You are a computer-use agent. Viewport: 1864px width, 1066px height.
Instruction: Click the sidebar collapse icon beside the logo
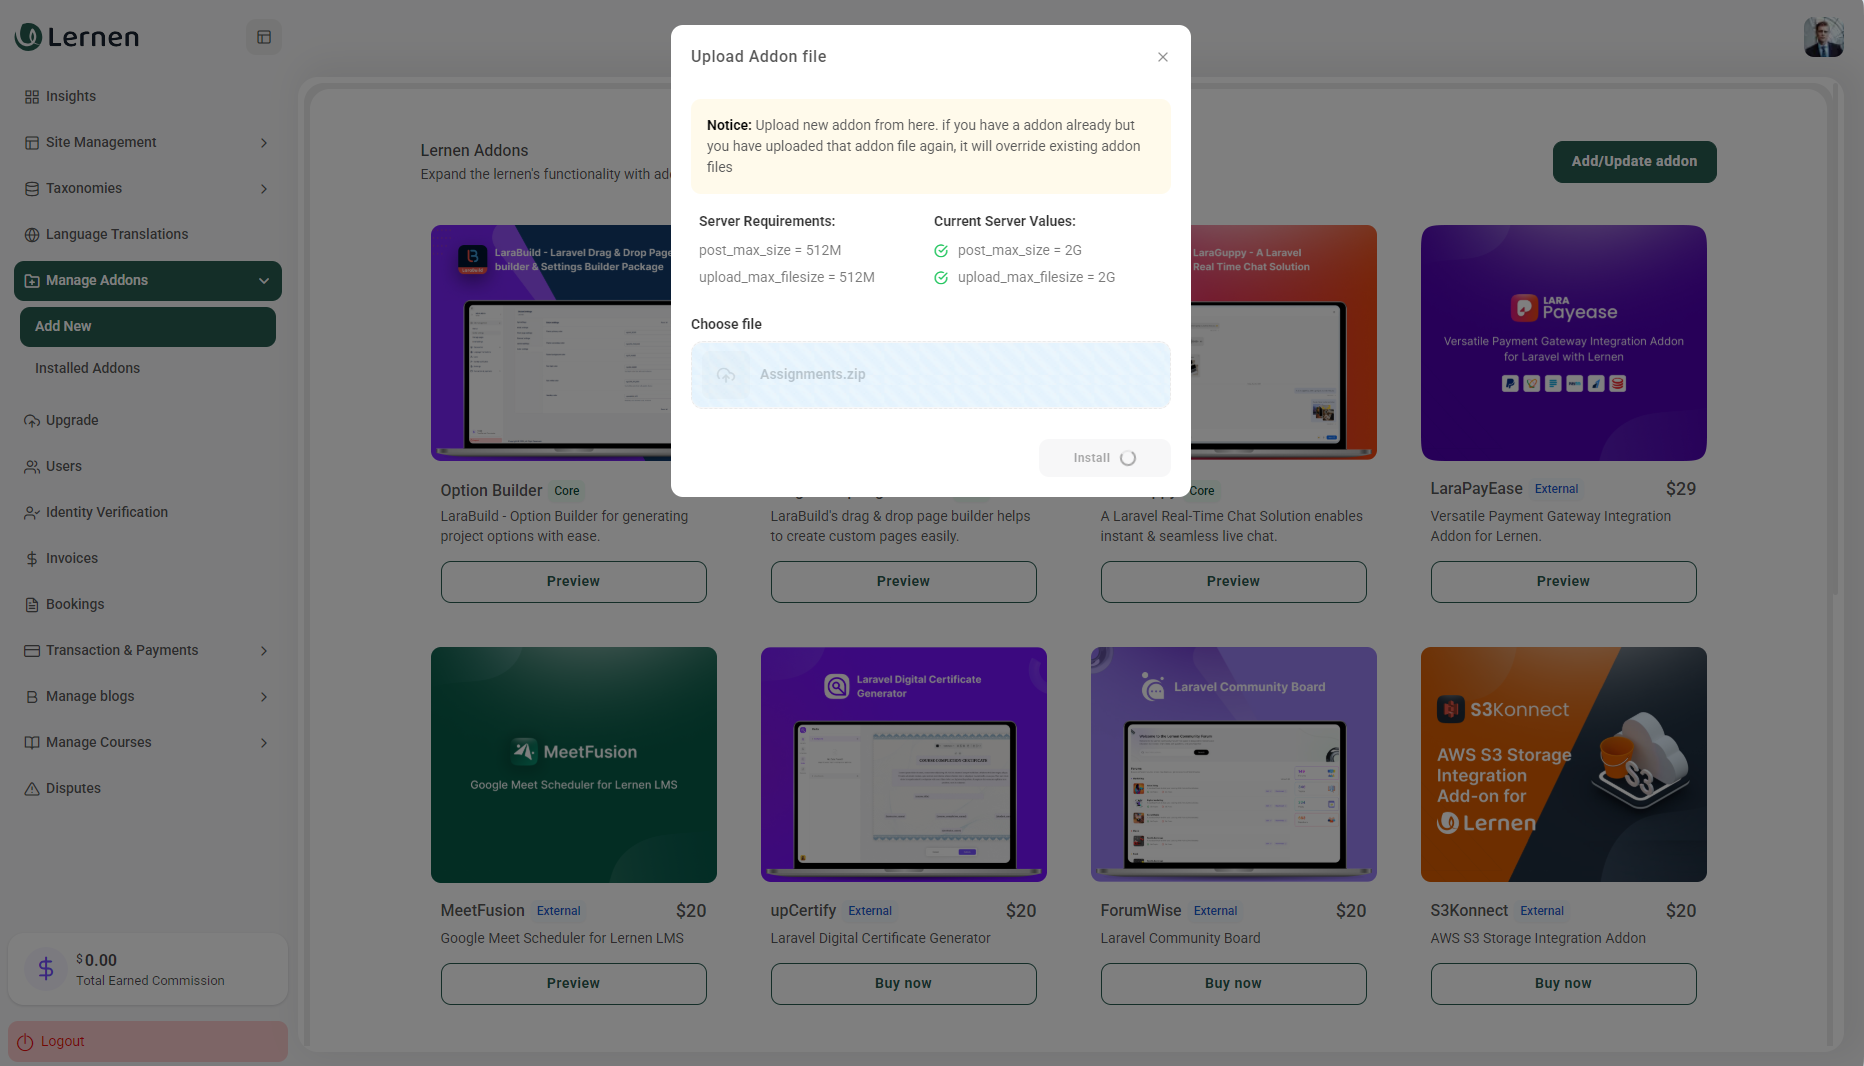click(x=263, y=36)
